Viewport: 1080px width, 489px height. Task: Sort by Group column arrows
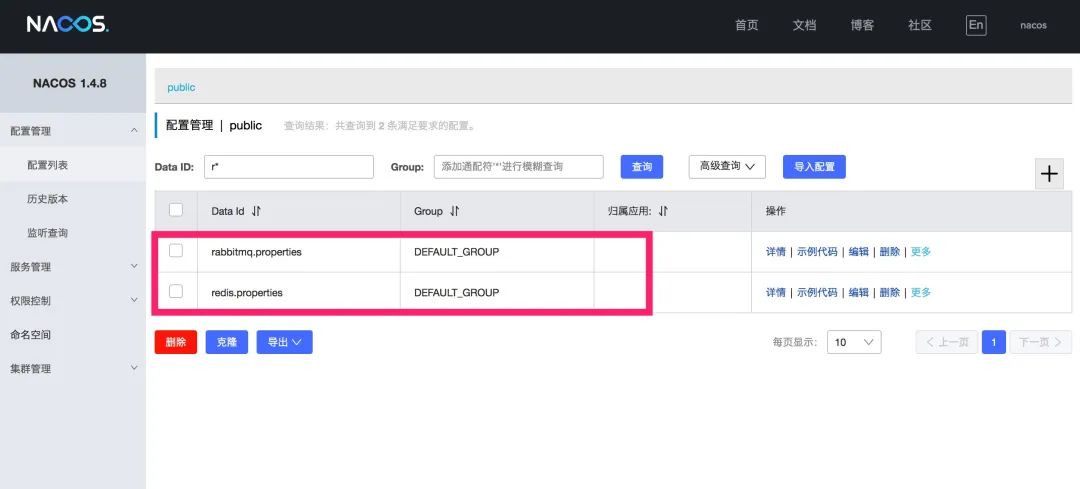[454, 211]
